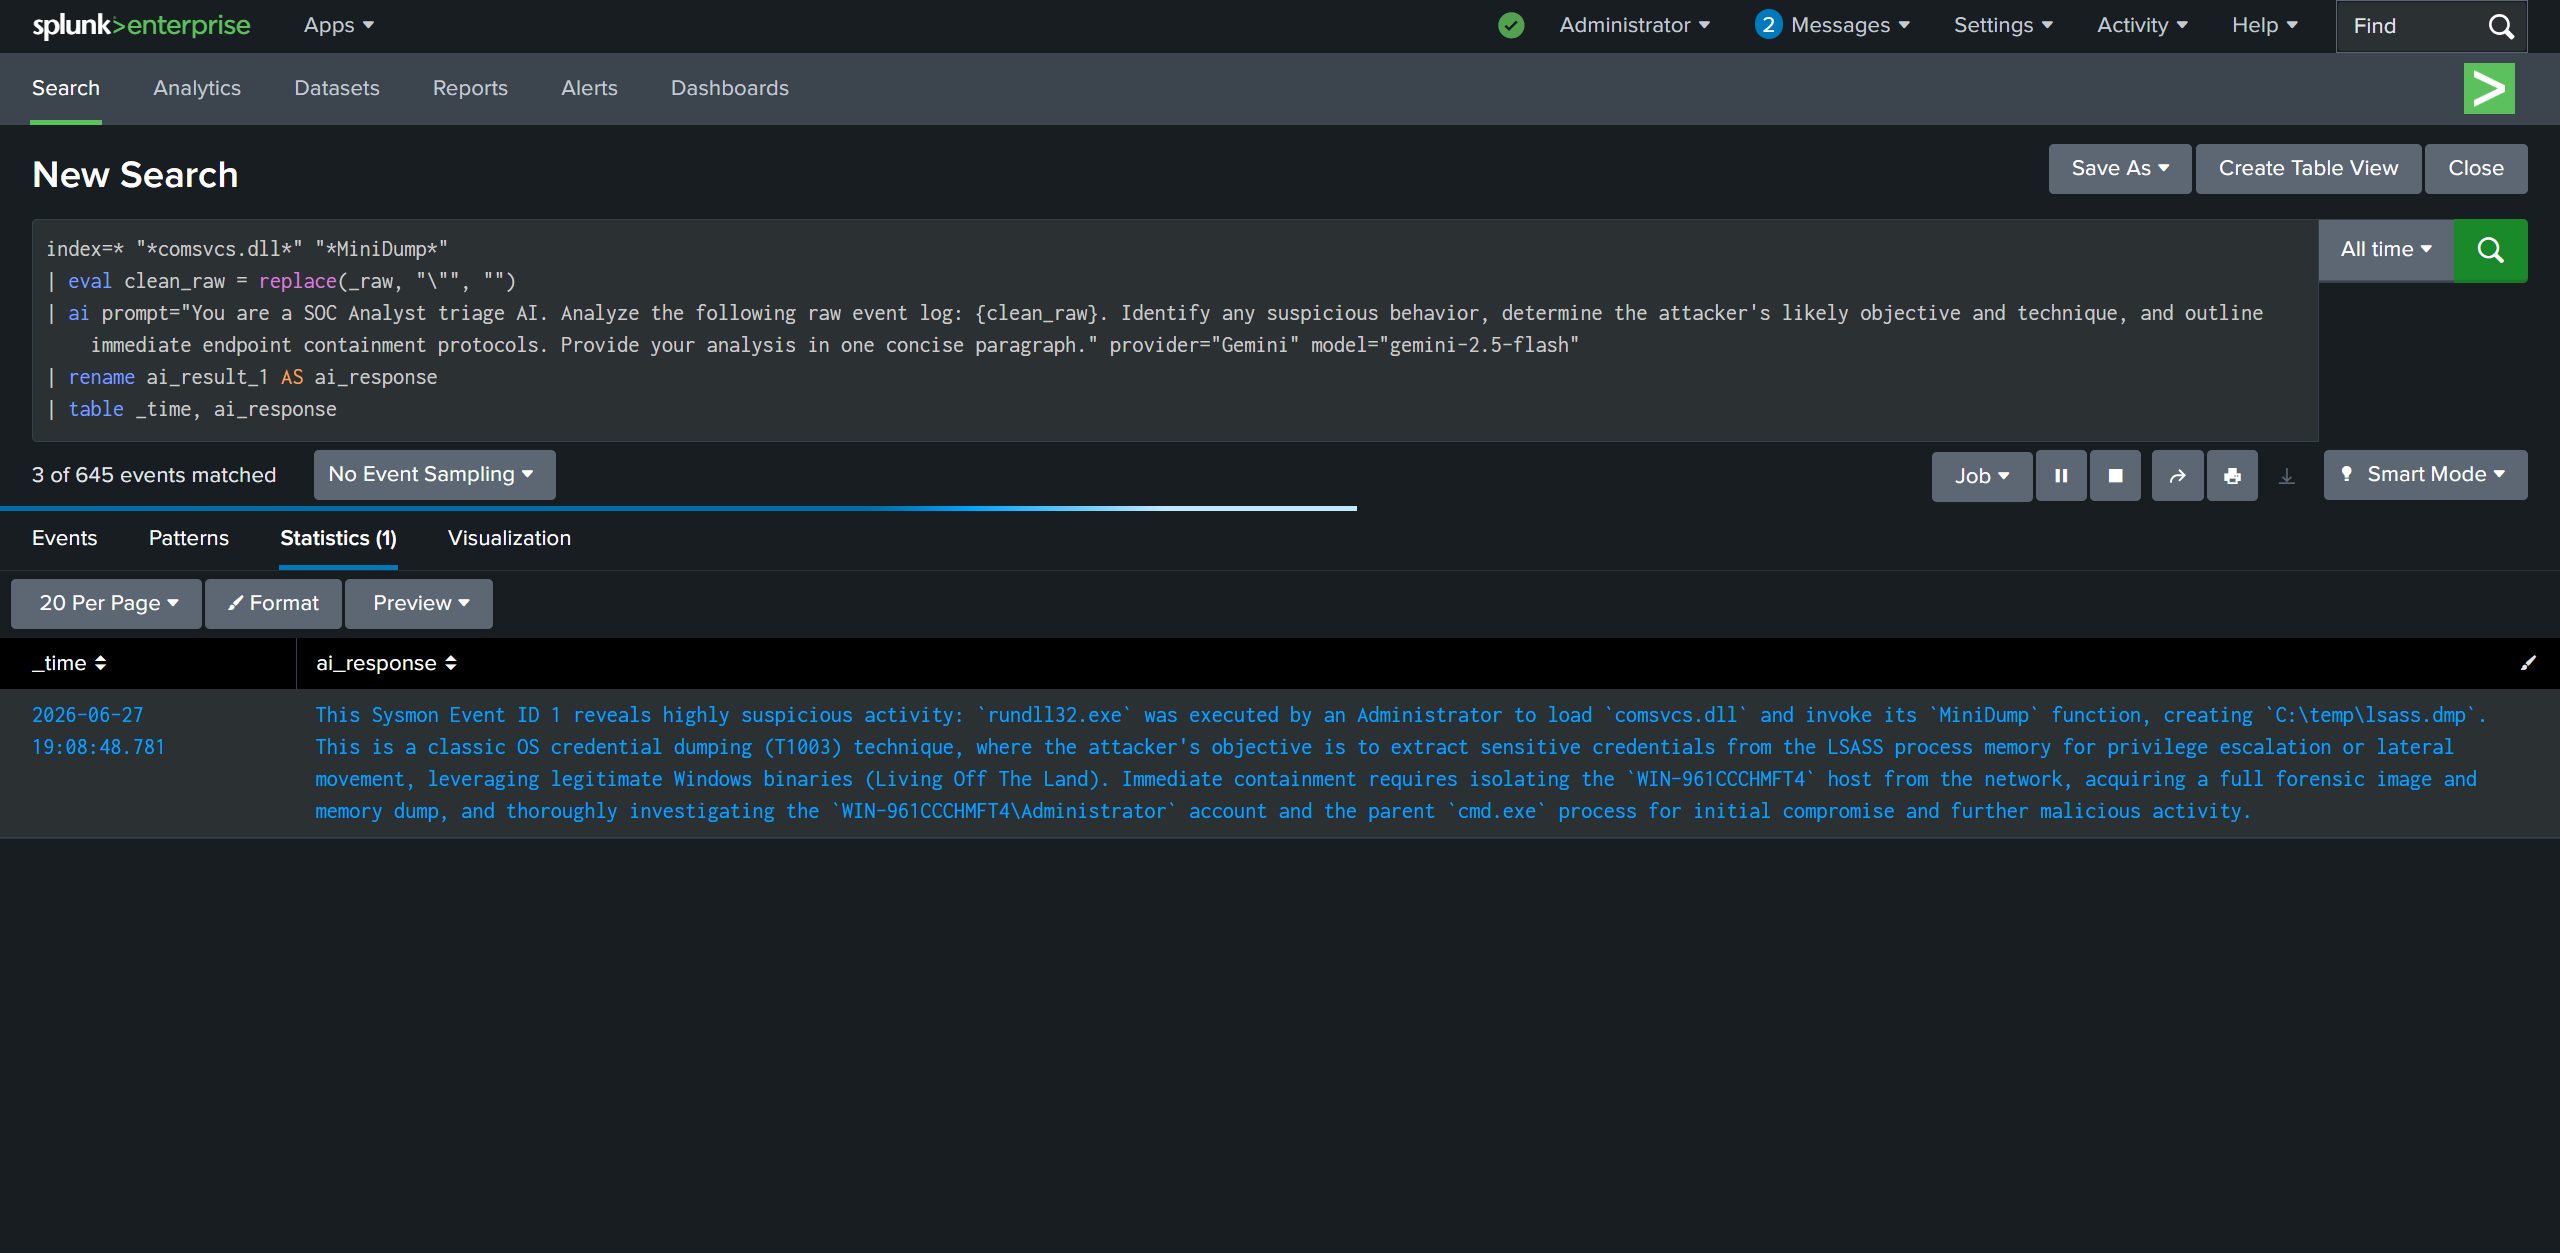Click the Splunk enterprise logo

[x=141, y=25]
